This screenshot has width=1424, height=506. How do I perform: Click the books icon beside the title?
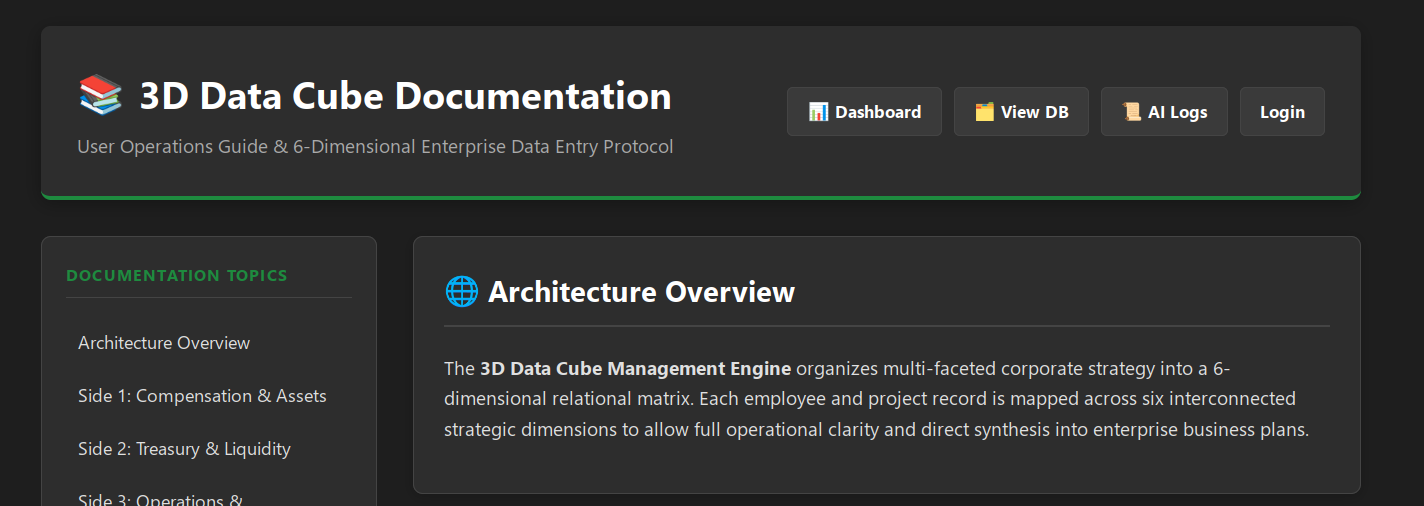[100, 96]
